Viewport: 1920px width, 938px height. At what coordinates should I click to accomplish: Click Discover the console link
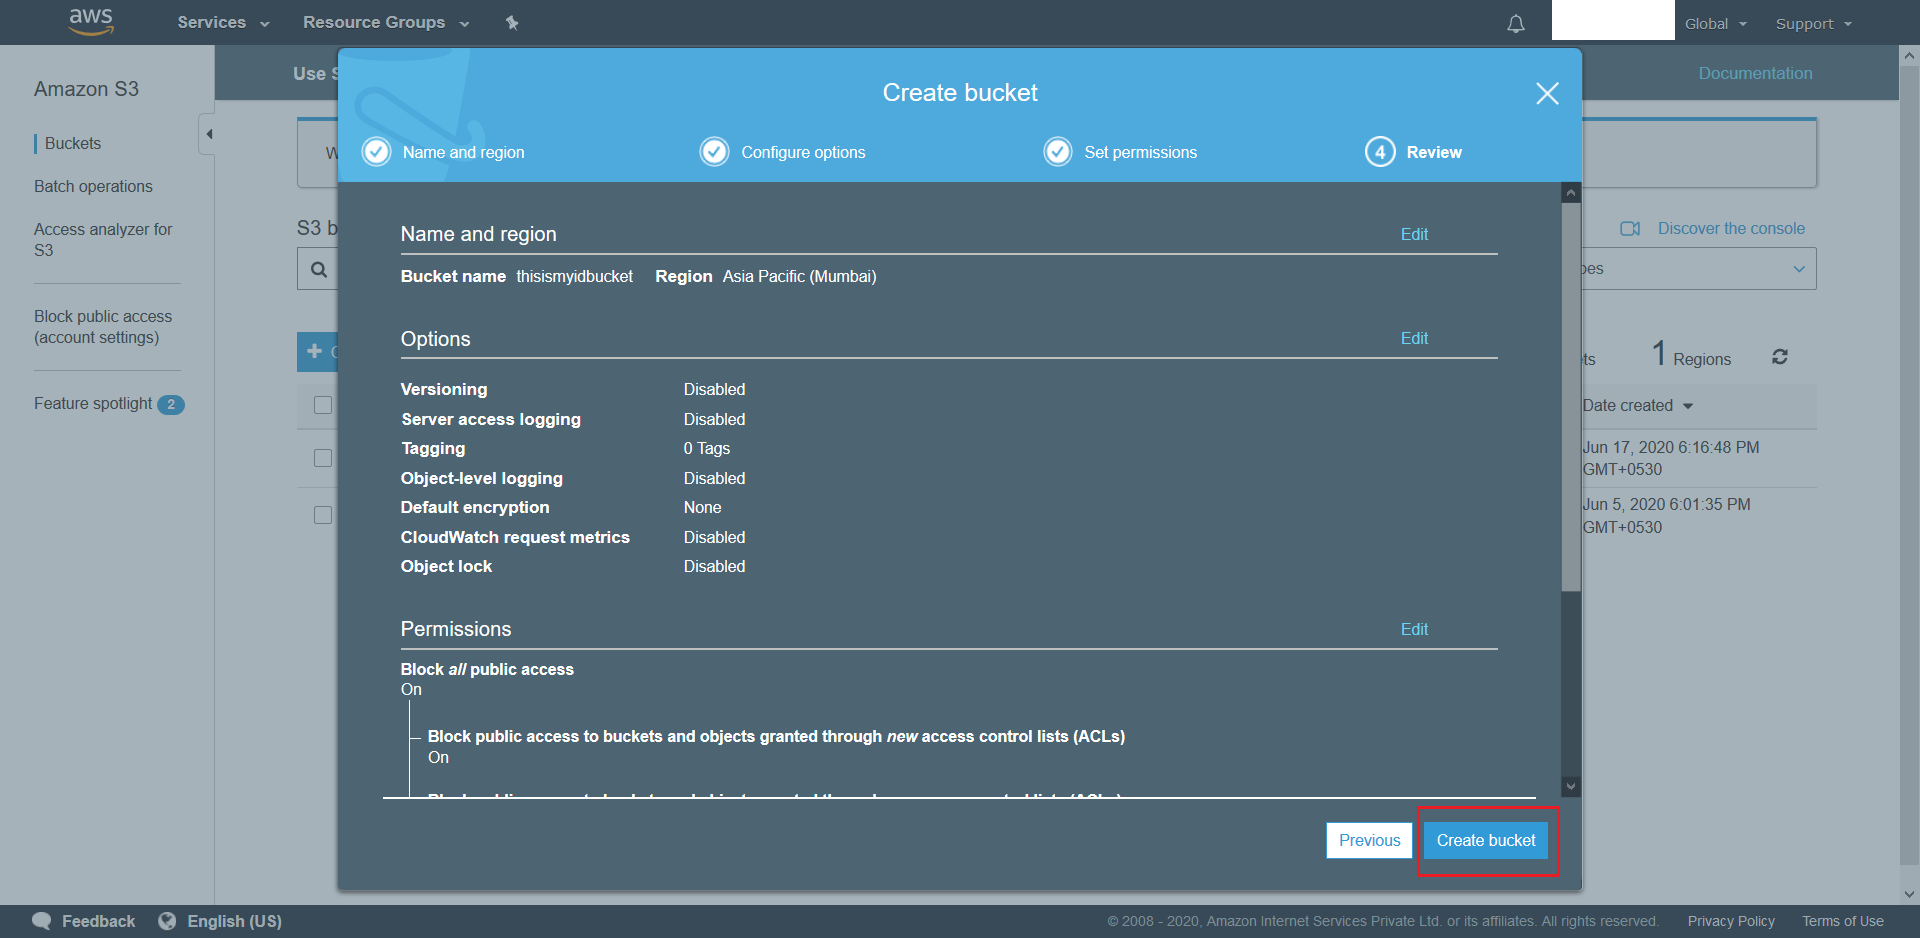pos(1731,228)
